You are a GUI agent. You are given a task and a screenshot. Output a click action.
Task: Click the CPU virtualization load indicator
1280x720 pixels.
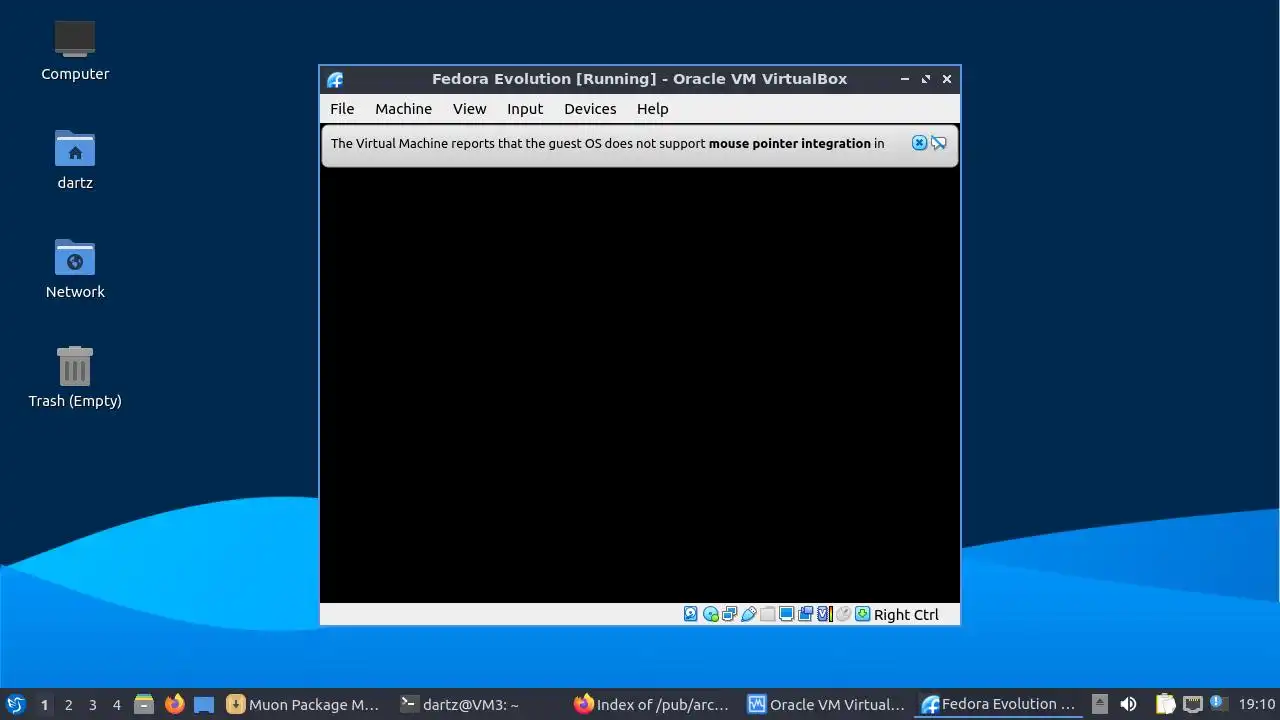click(825, 614)
